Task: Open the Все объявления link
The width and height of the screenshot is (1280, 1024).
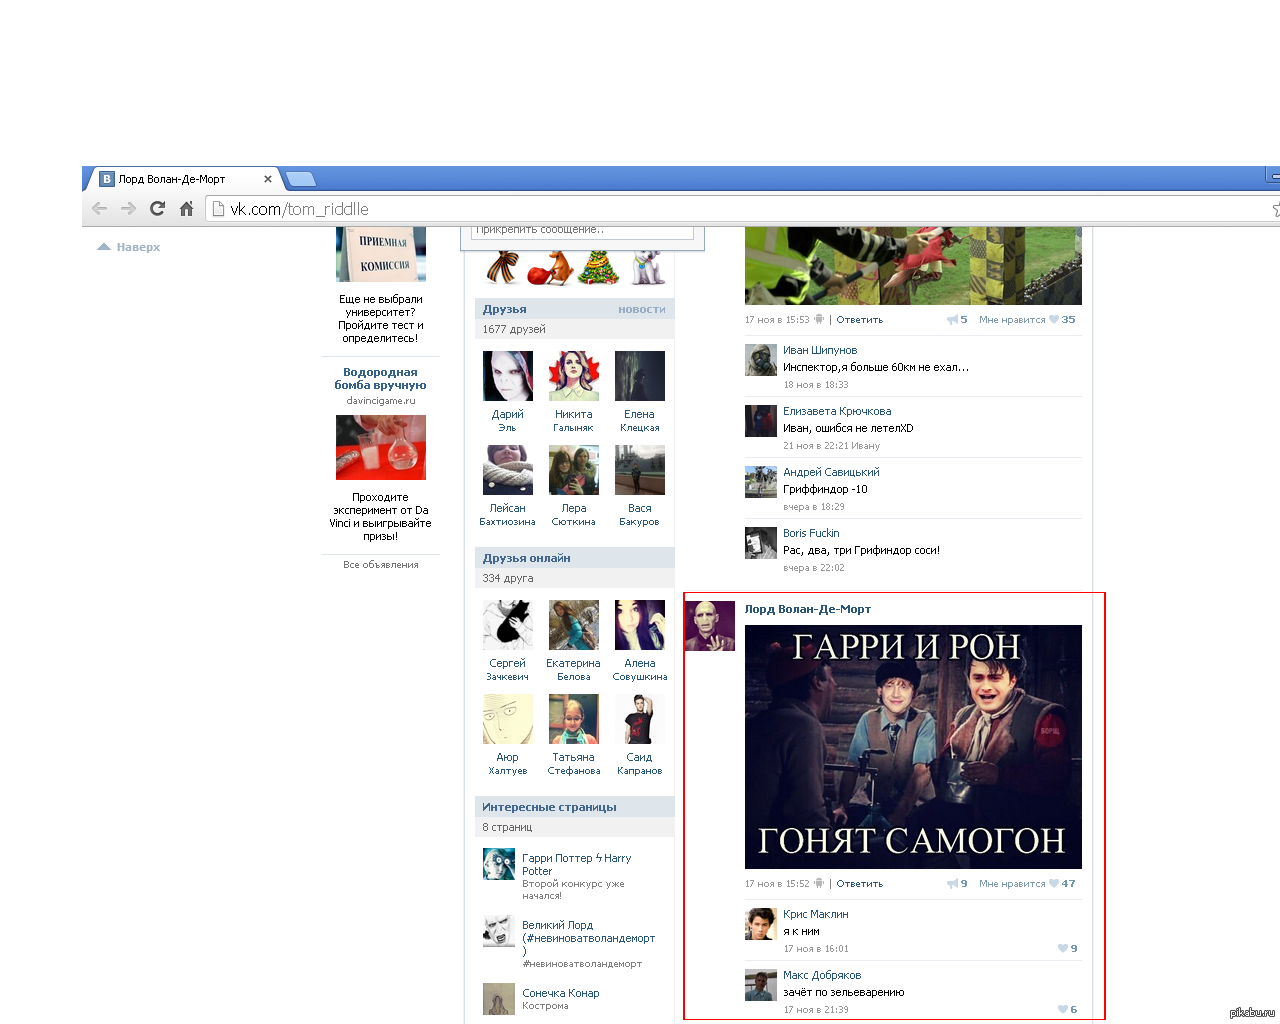Action: coord(381,565)
